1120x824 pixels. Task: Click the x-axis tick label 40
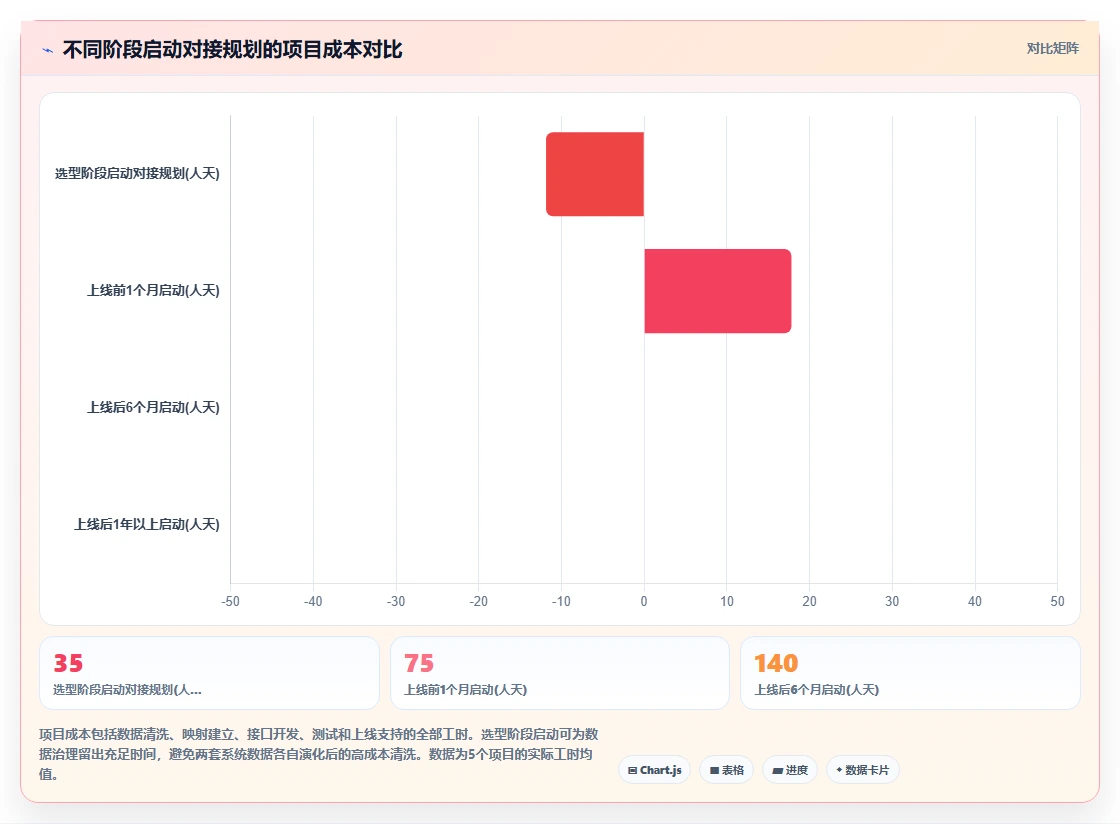(975, 601)
